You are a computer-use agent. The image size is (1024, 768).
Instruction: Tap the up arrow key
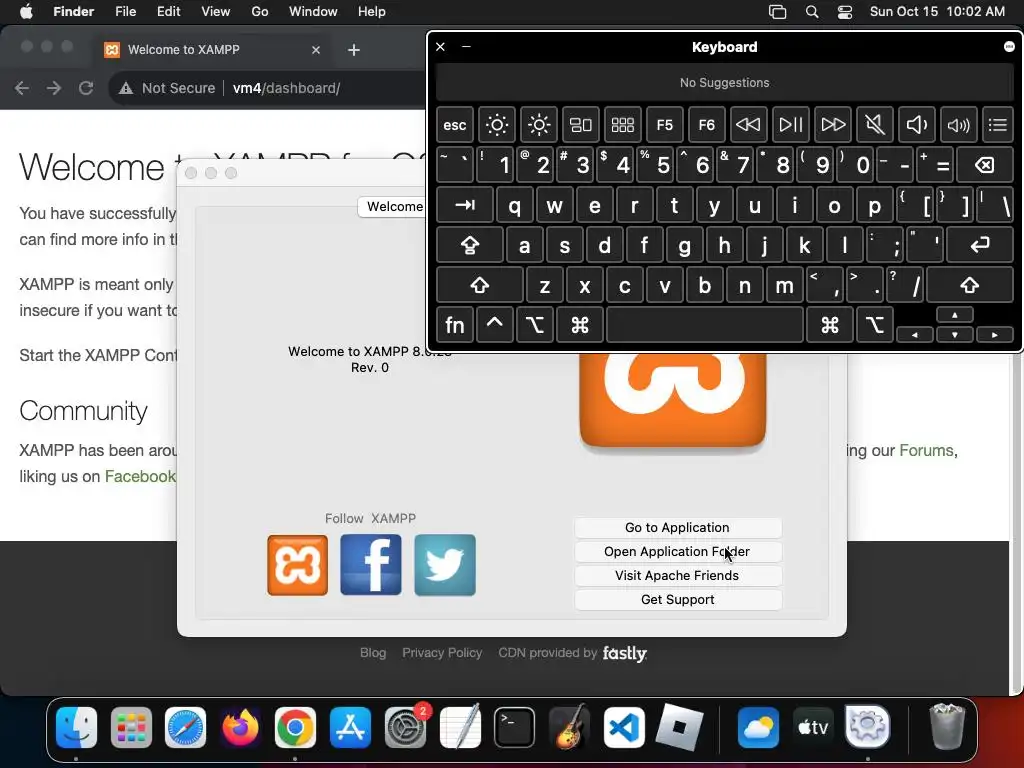(x=955, y=315)
